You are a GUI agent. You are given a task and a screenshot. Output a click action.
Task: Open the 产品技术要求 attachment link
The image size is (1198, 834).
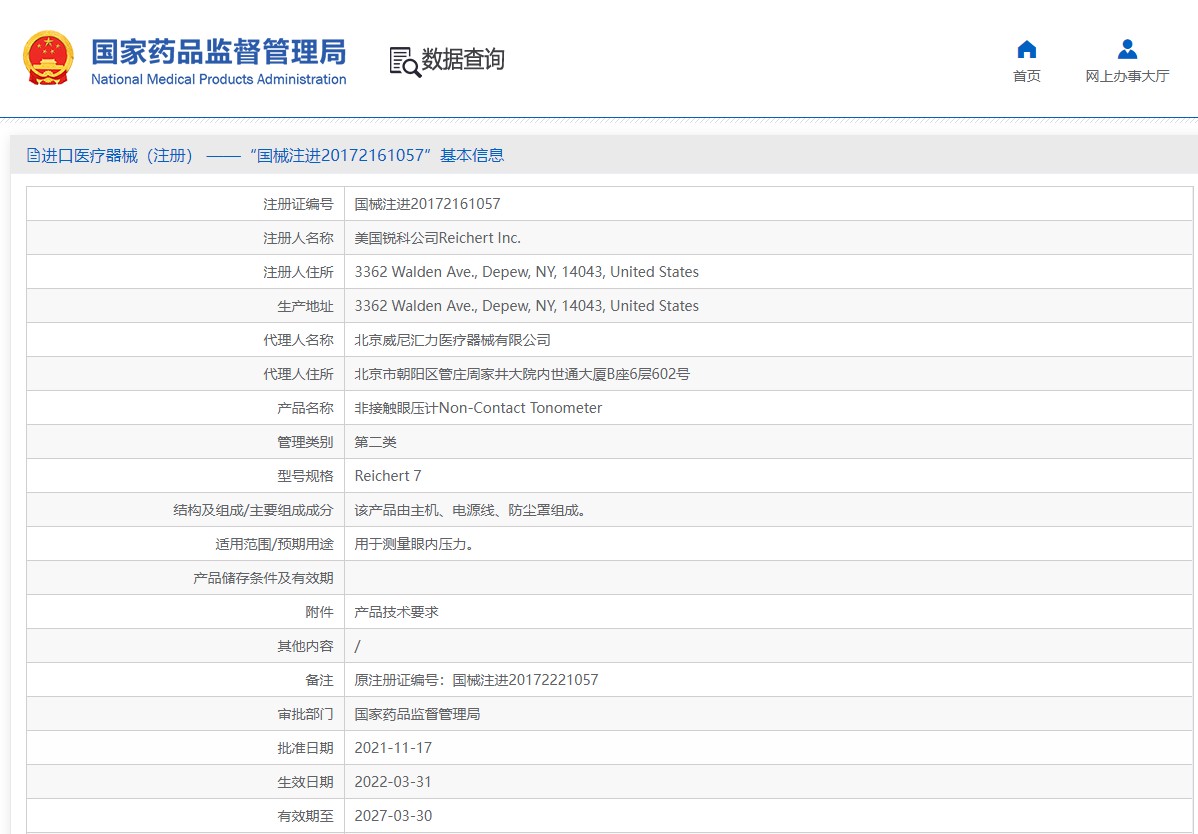point(397,612)
